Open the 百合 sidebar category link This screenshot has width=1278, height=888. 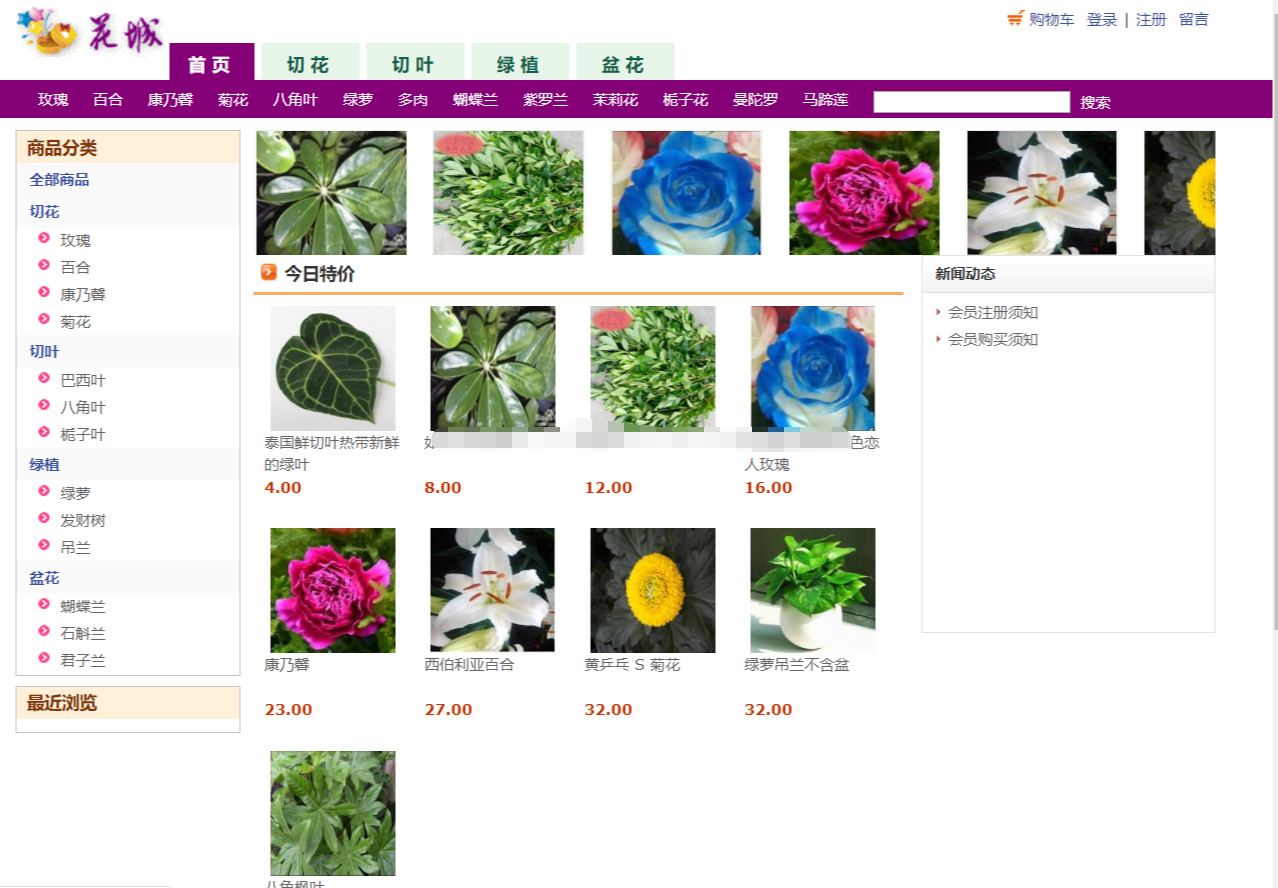click(x=75, y=268)
